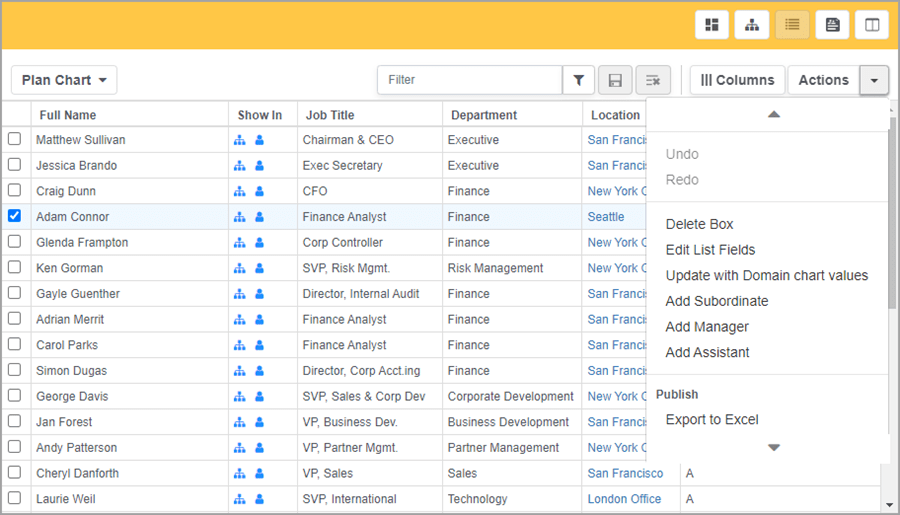Open Laurie Weil's London Office link
Viewport: 900px width, 515px height.
pyautogui.click(x=624, y=499)
